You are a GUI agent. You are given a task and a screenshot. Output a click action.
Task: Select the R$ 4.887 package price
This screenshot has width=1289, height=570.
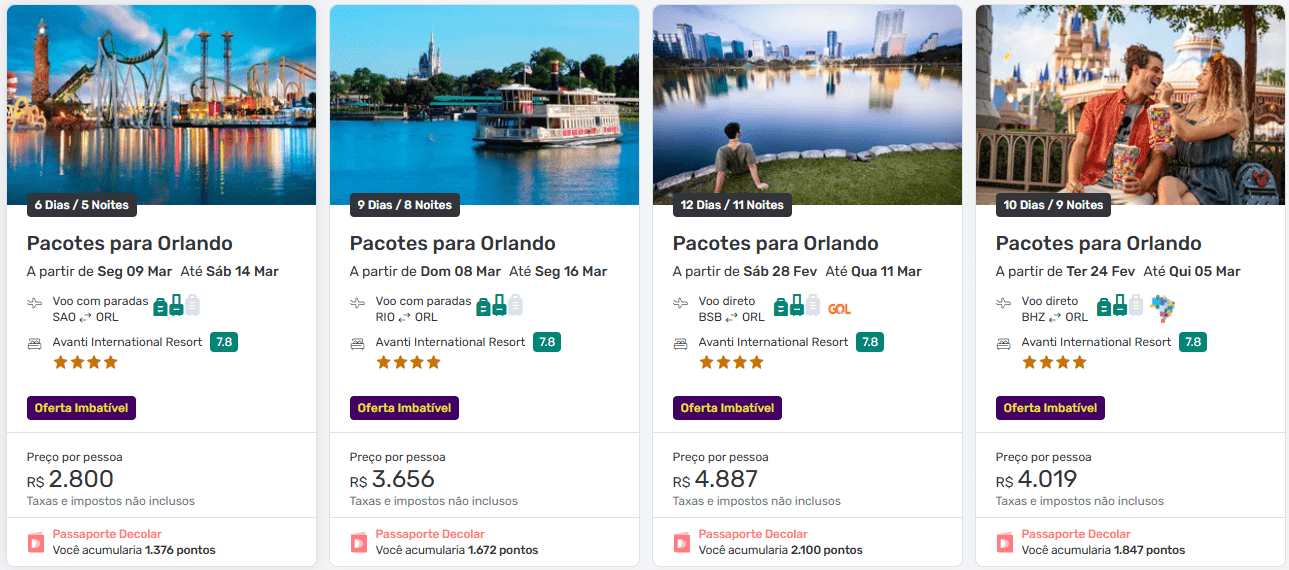point(715,479)
